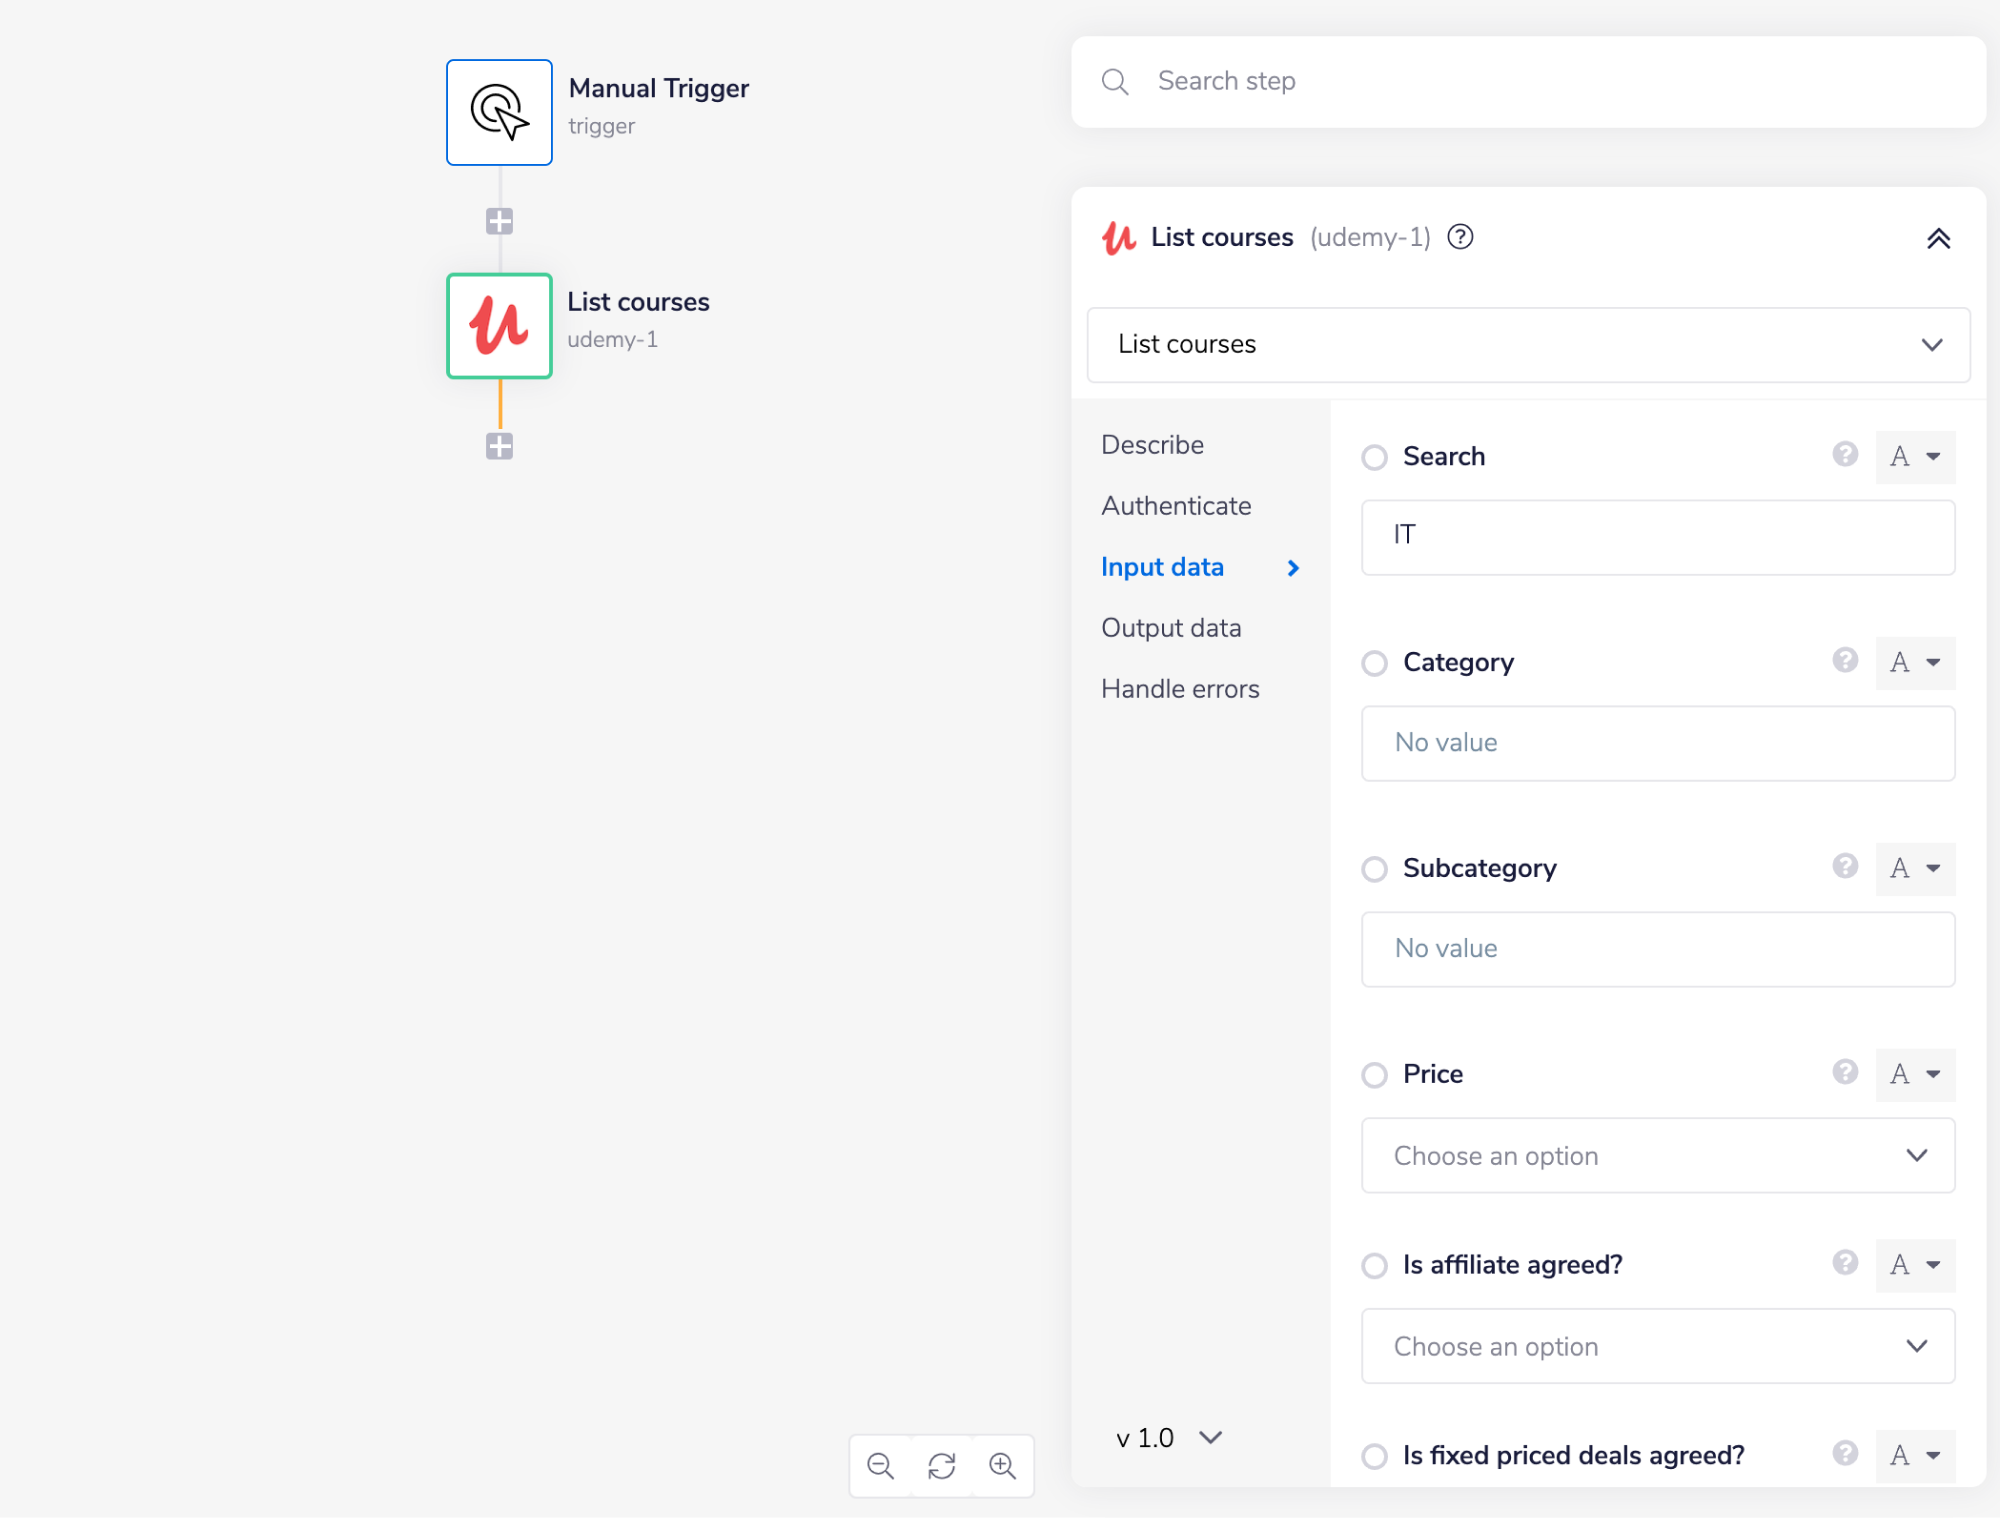The width and height of the screenshot is (2000, 1518).
Task: Click the IT search text input
Action: 1656,537
